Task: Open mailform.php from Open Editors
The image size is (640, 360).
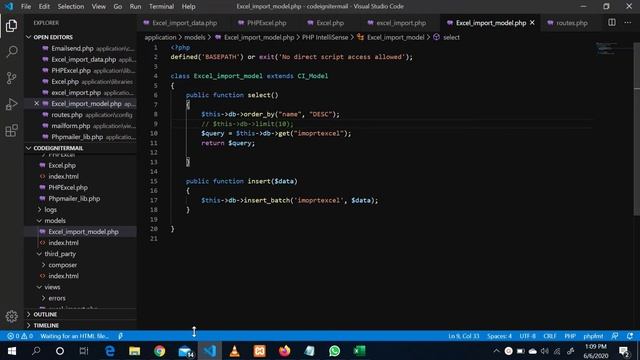Action: click(71, 126)
